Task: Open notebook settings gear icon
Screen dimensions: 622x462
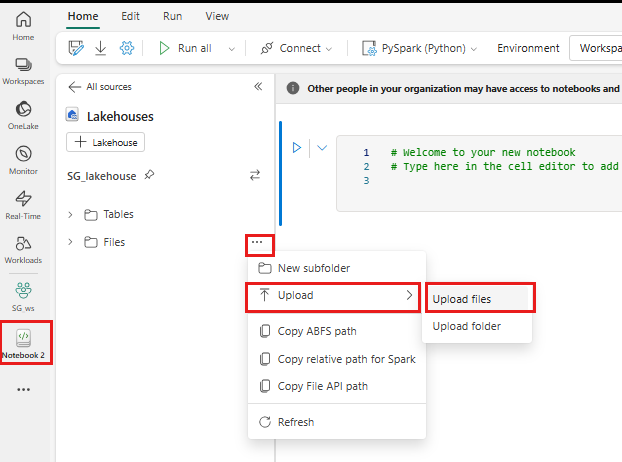Action: (127, 48)
